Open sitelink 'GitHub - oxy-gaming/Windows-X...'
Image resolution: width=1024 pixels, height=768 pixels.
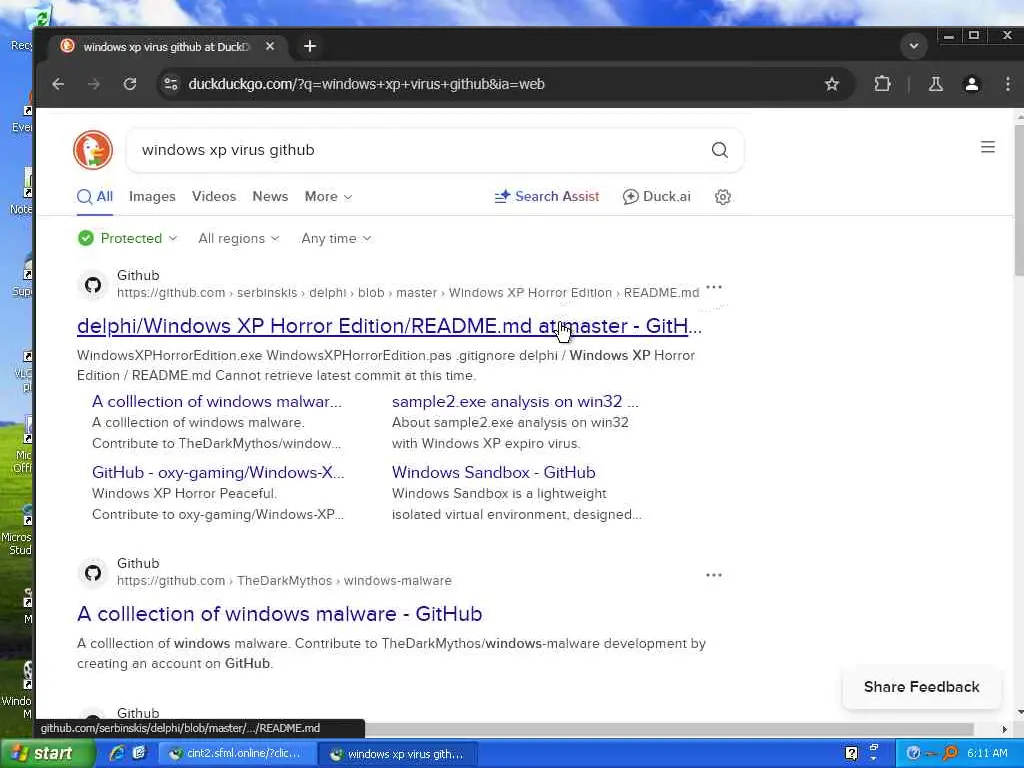coord(218,472)
